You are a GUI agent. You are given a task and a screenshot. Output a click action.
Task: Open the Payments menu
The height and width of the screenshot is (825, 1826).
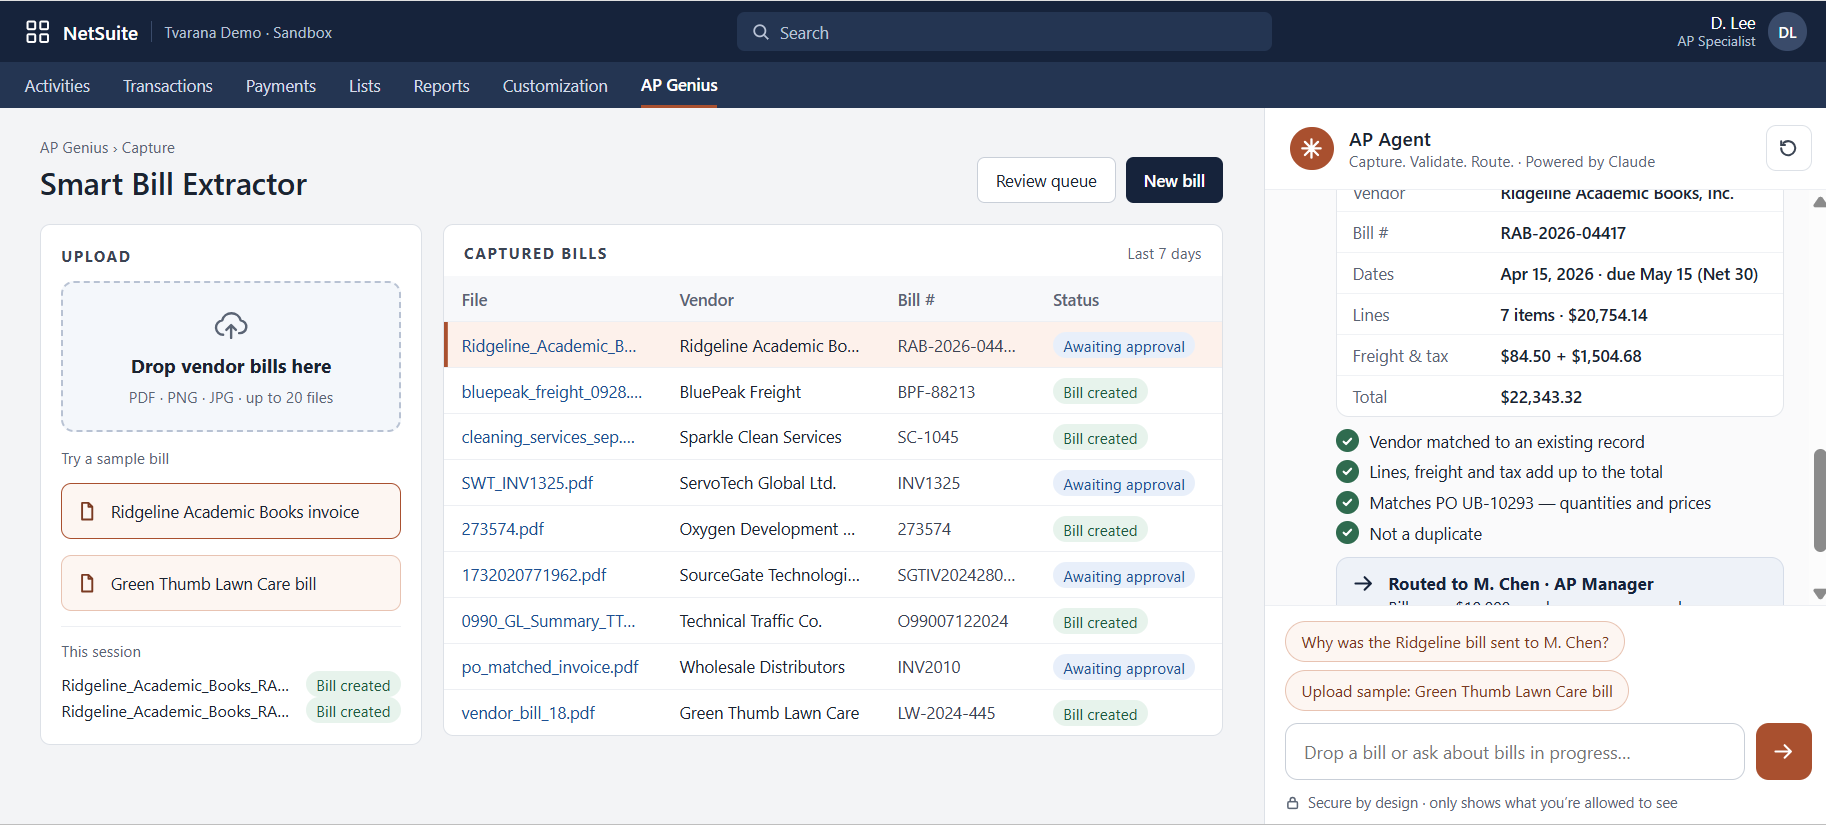click(281, 86)
